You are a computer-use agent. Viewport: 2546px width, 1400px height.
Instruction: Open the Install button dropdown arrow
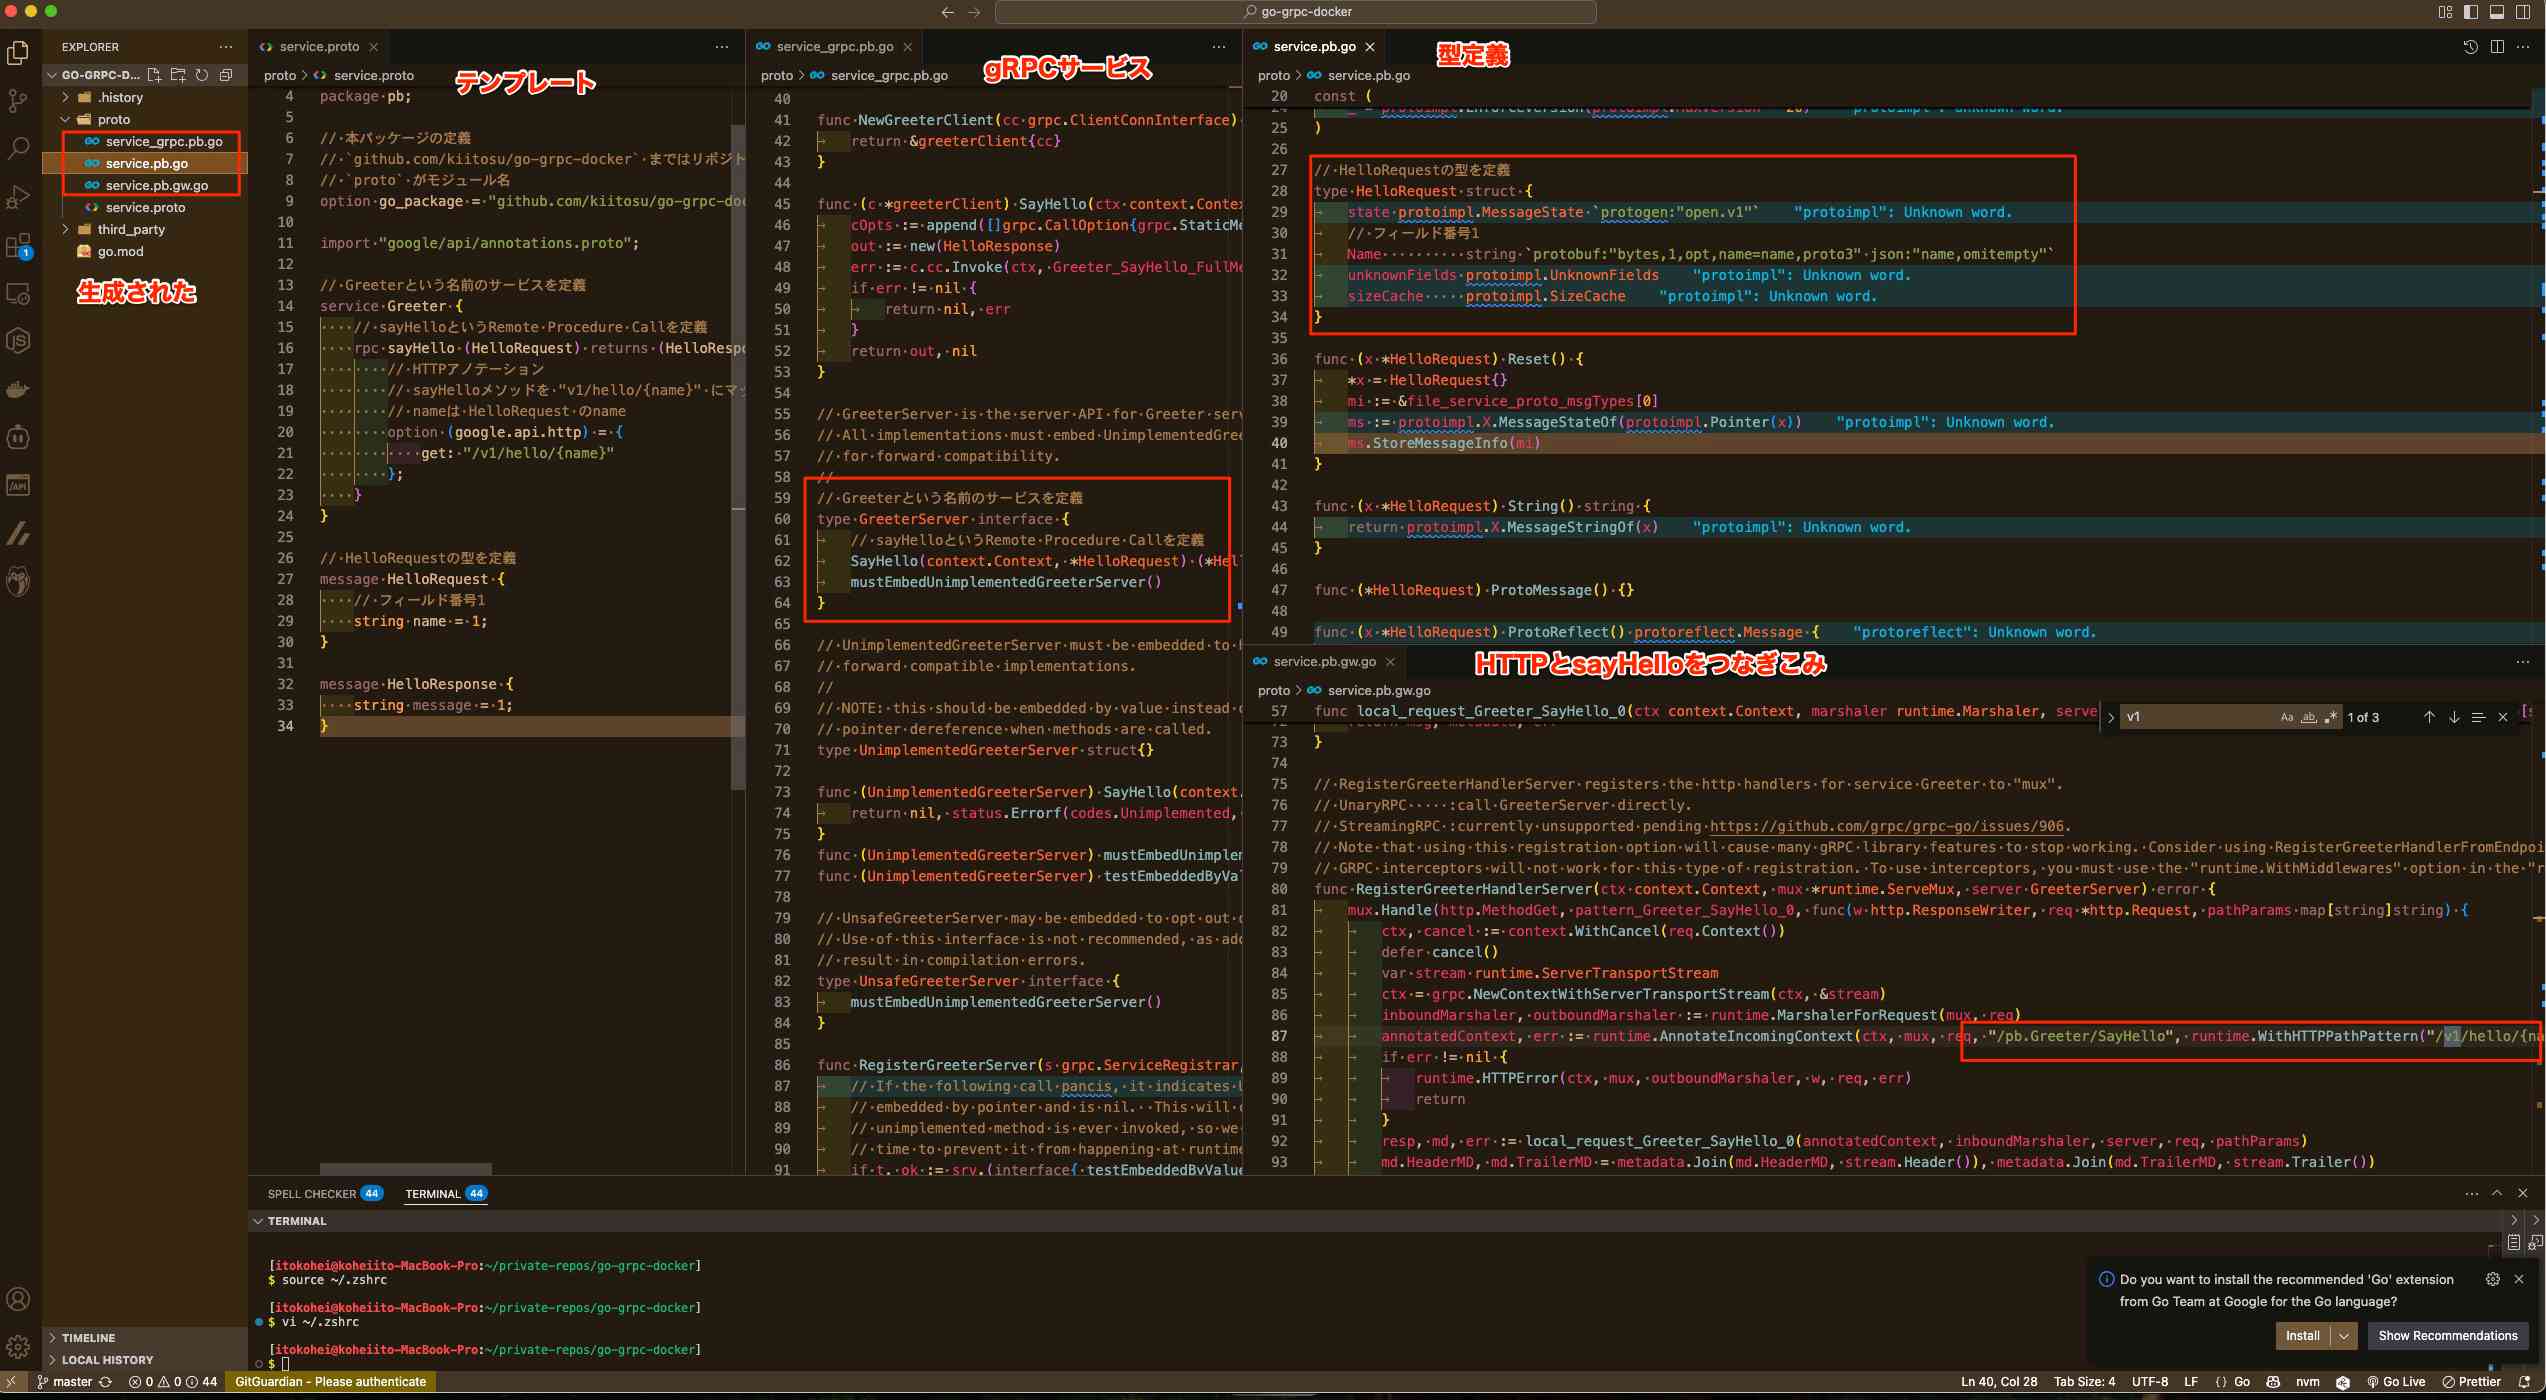click(x=2343, y=1336)
